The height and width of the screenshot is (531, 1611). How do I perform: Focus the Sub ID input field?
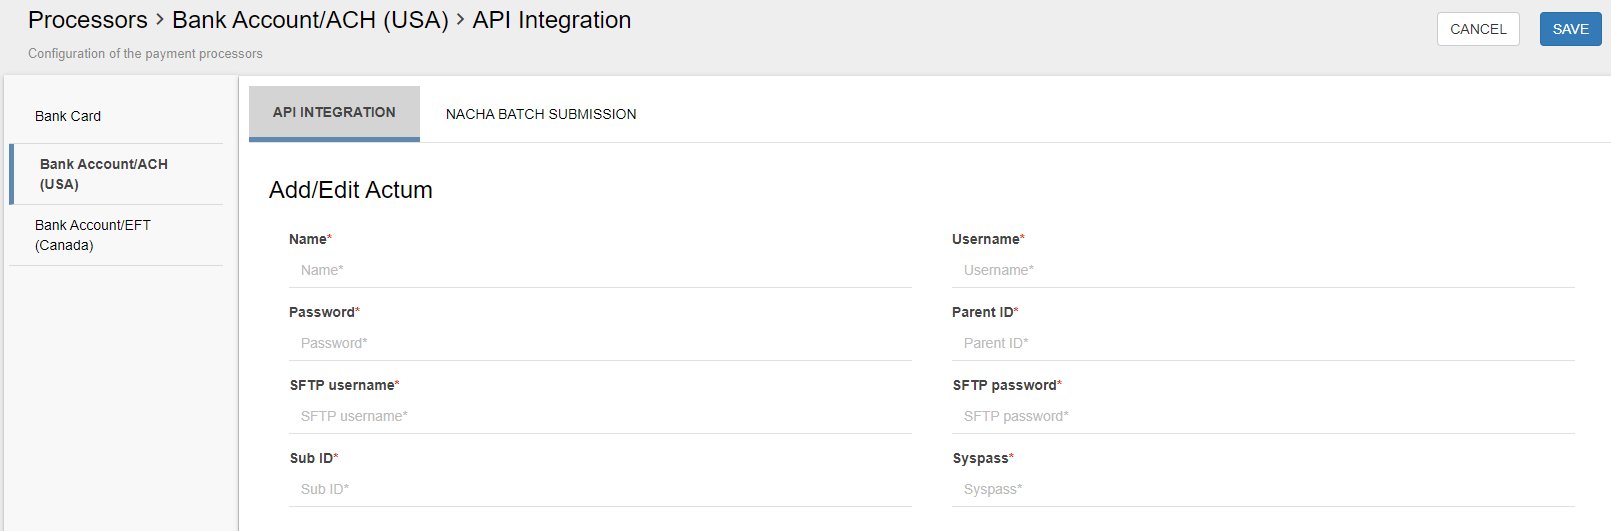click(x=600, y=489)
